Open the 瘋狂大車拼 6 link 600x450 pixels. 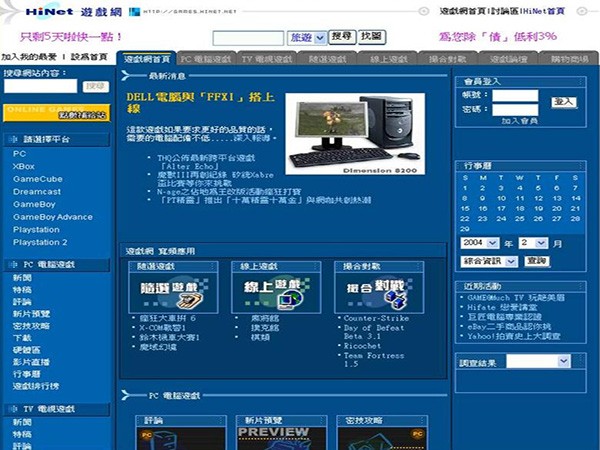167,318
